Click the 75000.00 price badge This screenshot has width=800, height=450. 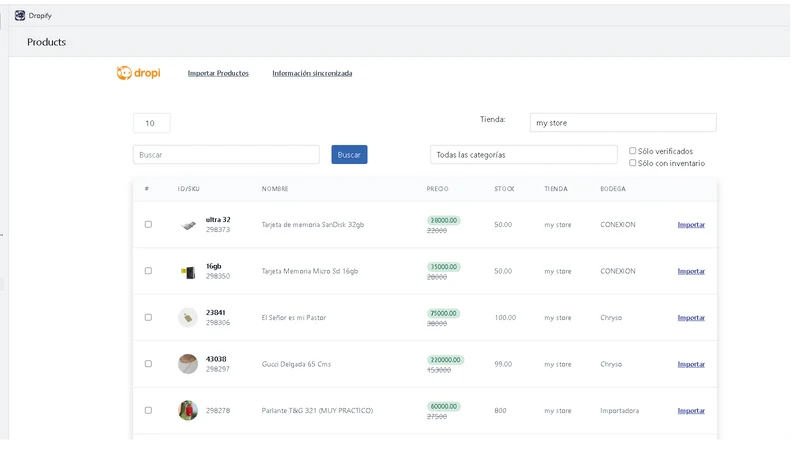(443, 313)
